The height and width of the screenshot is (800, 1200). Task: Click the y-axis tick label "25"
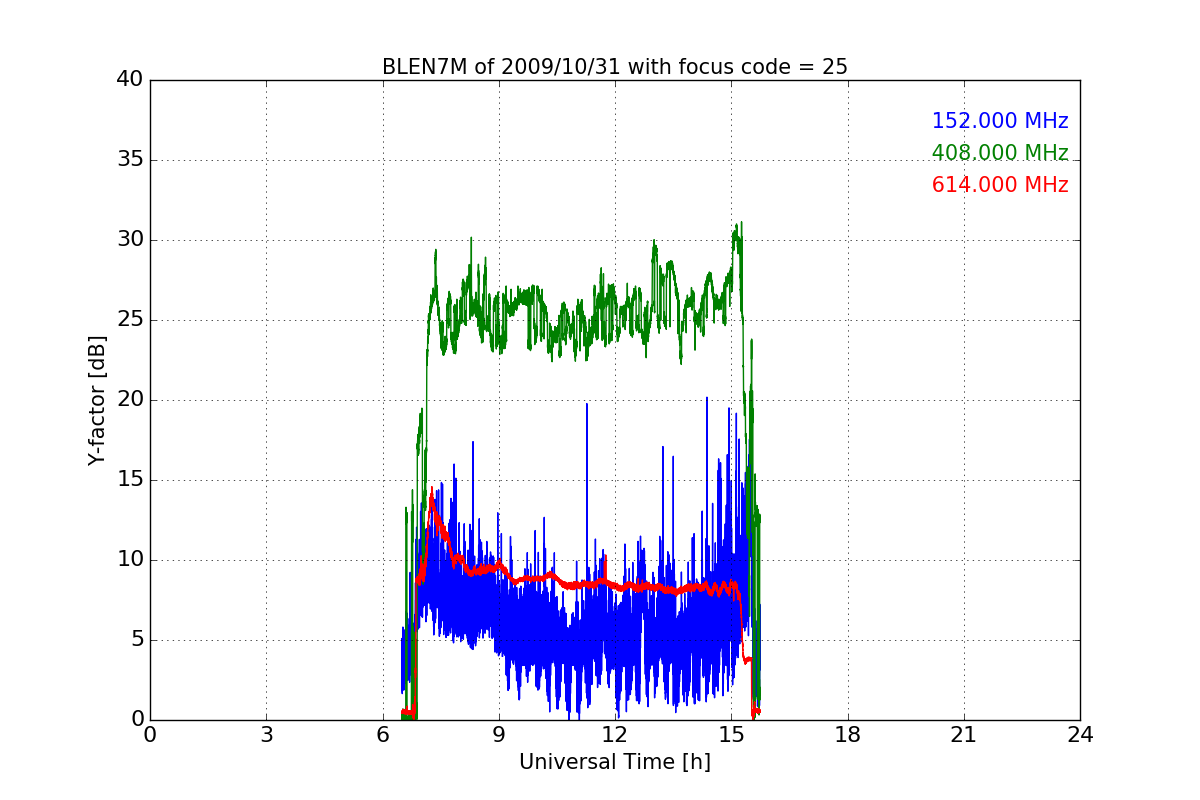point(130,320)
